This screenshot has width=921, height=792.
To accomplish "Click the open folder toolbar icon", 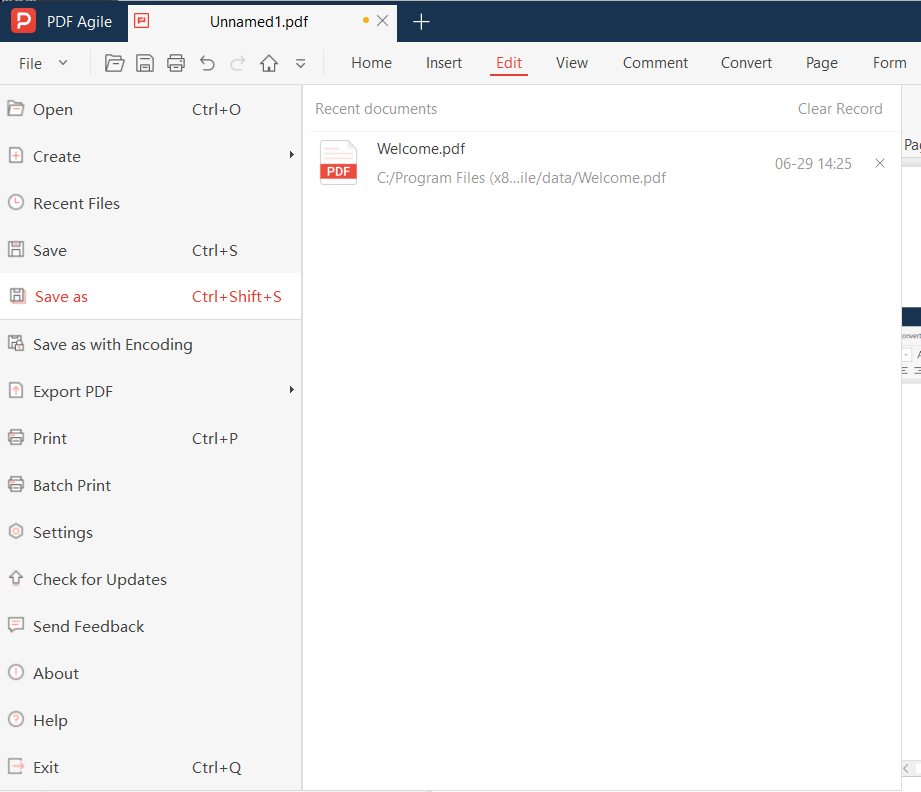I will [x=115, y=63].
